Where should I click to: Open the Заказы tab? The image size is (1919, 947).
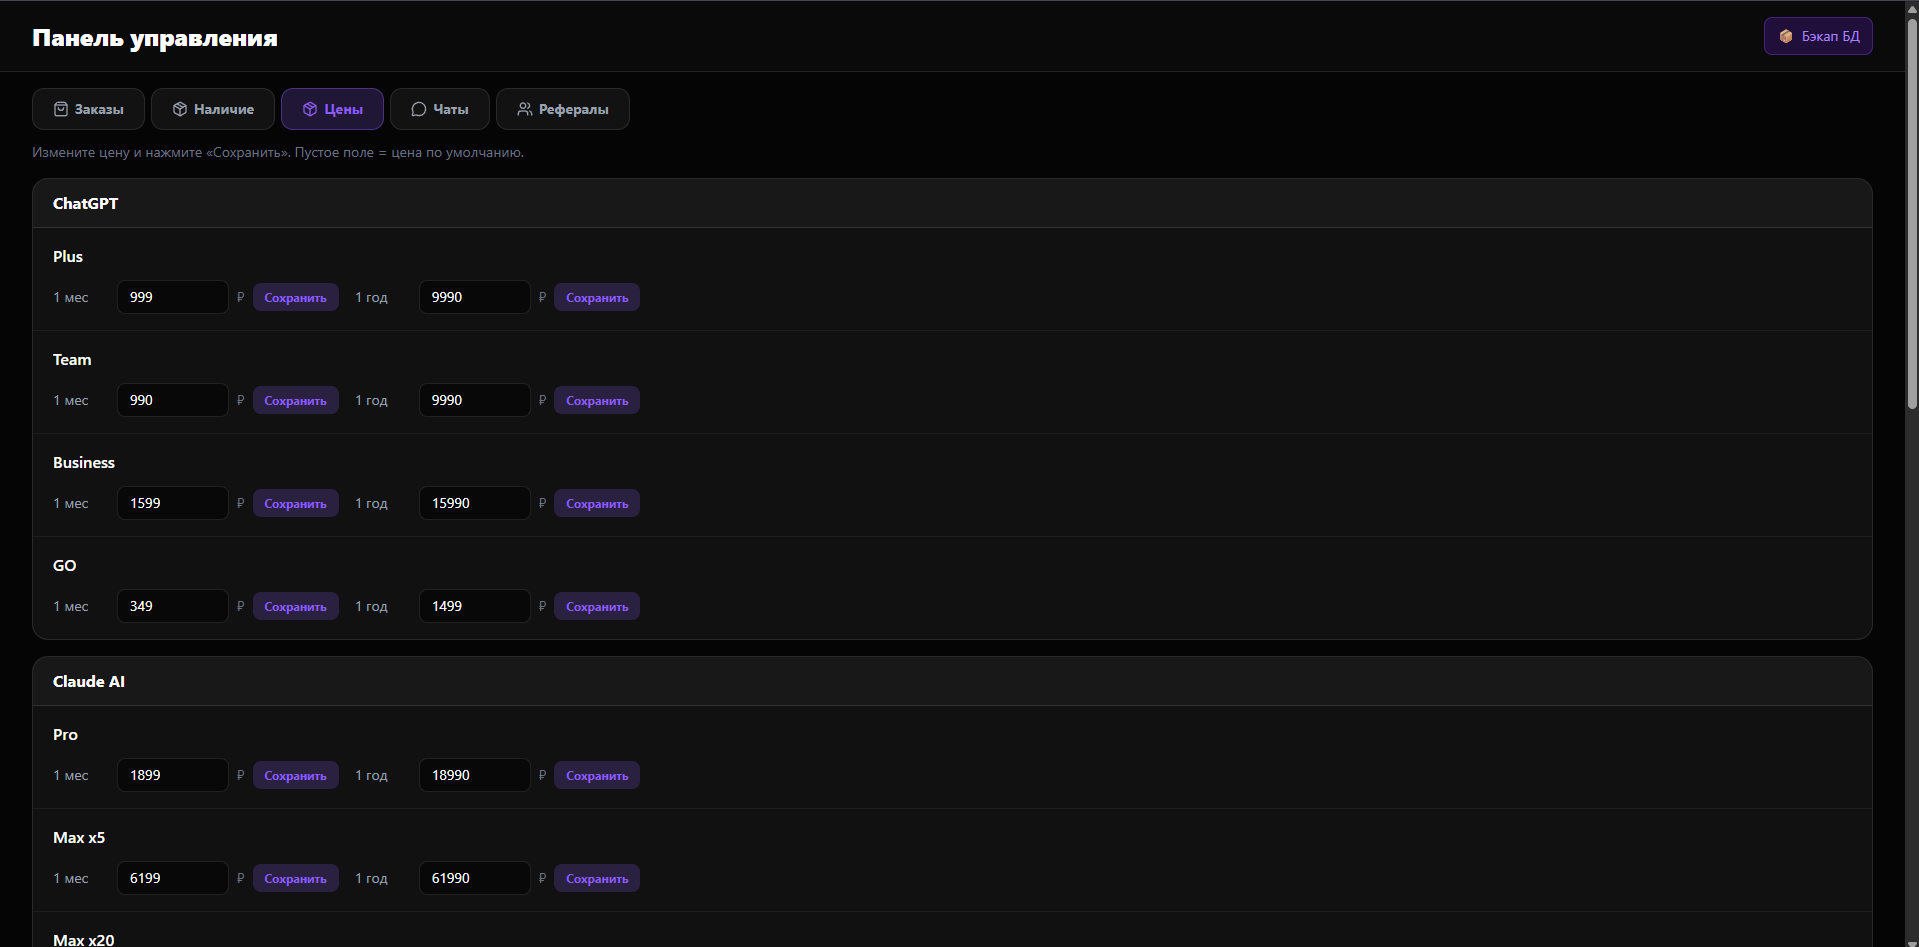click(x=88, y=109)
